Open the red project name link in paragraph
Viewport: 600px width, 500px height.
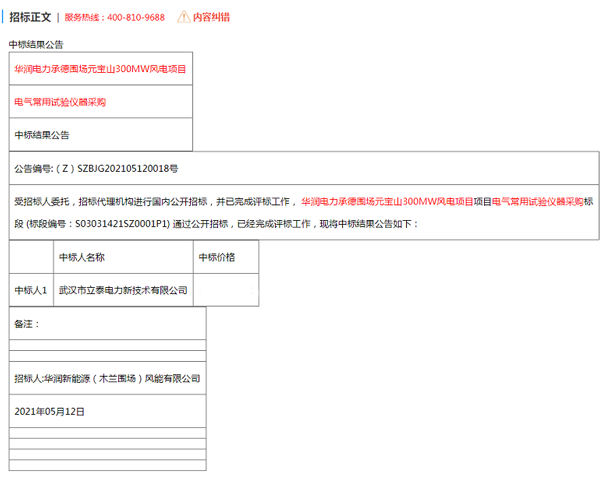coord(387,202)
